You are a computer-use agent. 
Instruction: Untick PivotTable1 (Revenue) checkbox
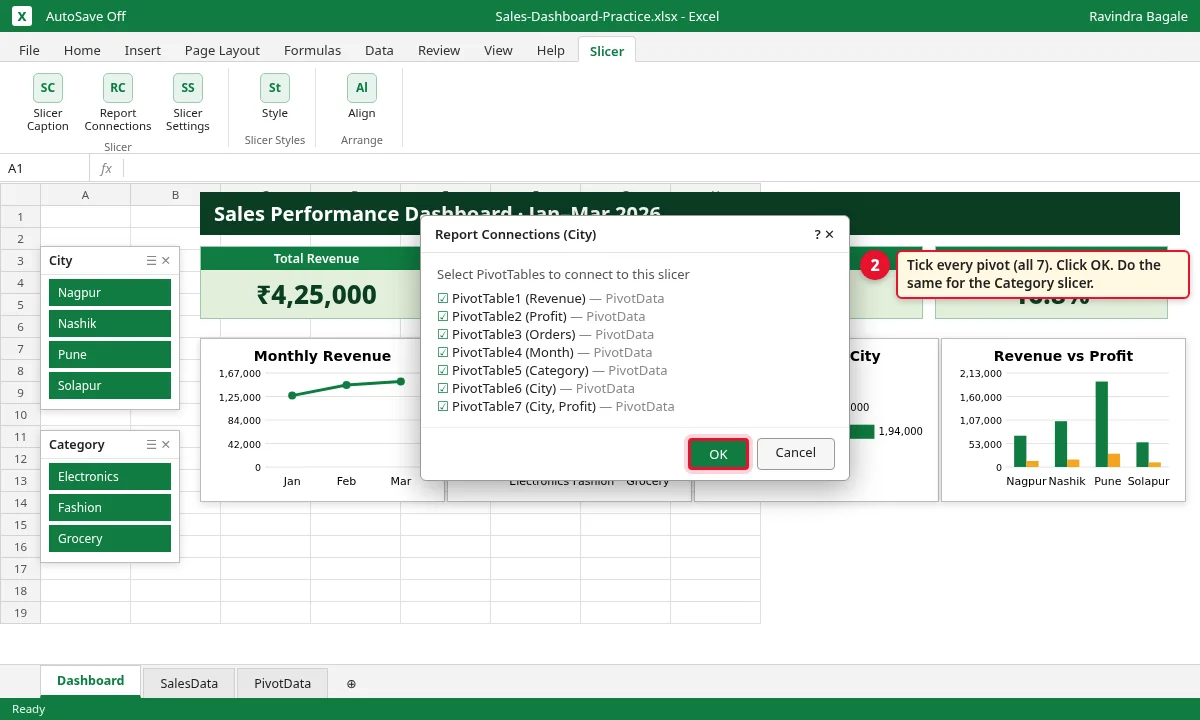tap(443, 298)
